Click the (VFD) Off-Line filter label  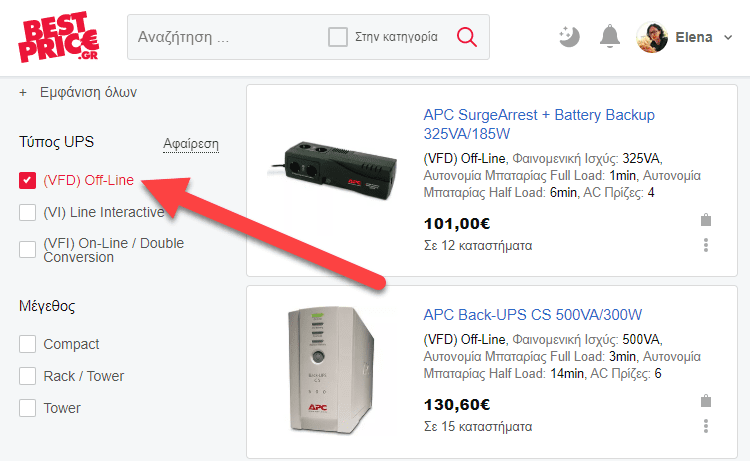(x=88, y=180)
